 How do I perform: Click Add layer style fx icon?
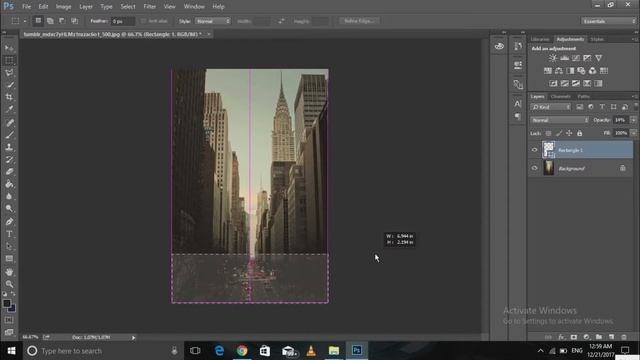[x=562, y=337]
